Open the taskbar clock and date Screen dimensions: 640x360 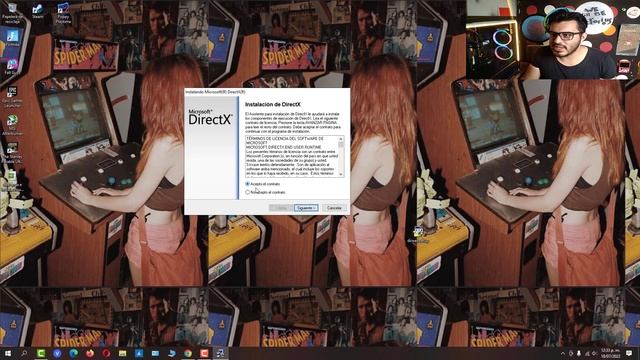609,353
